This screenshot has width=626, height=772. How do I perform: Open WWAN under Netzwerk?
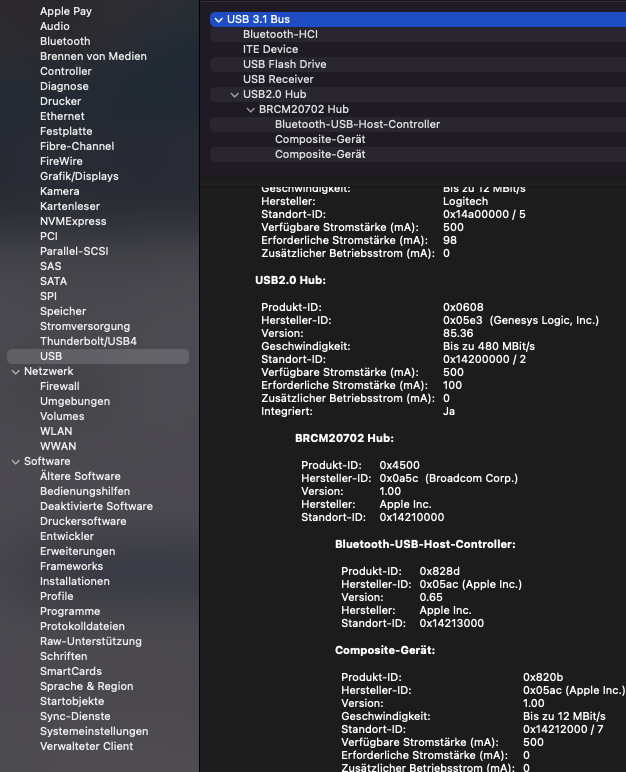(x=58, y=447)
